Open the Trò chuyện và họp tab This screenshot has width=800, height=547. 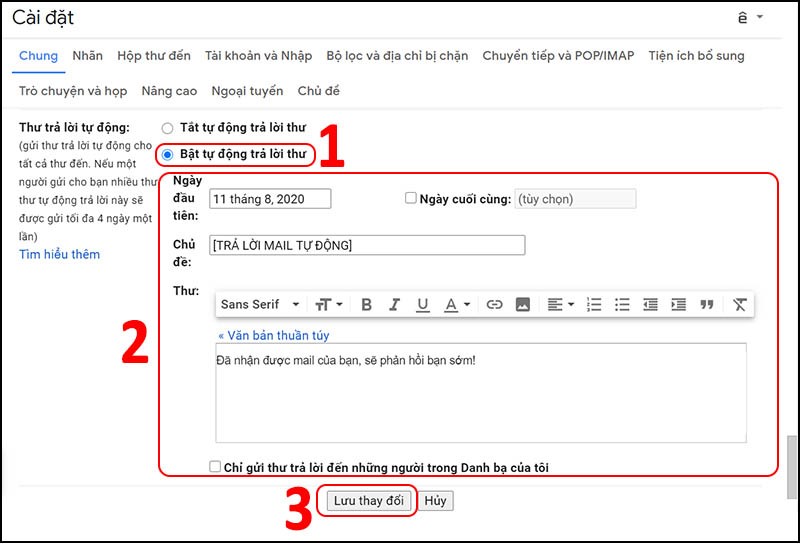[x=73, y=91]
